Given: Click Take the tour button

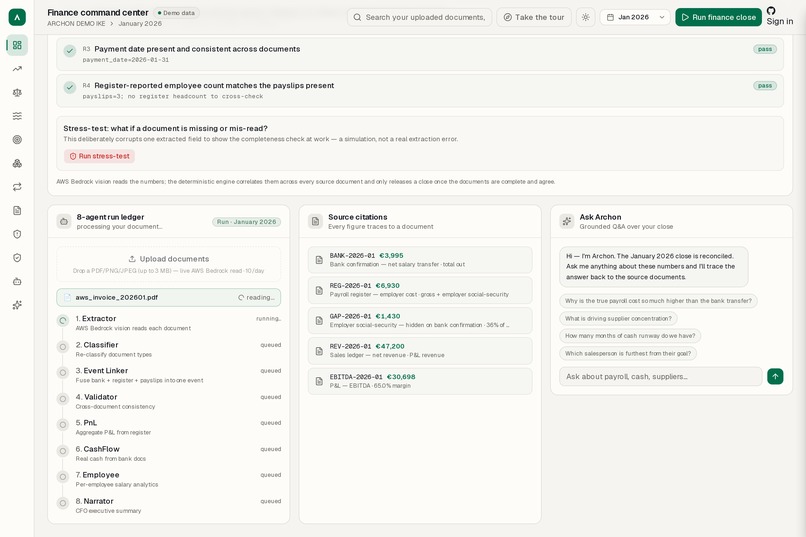Looking at the screenshot, I should [x=534, y=17].
